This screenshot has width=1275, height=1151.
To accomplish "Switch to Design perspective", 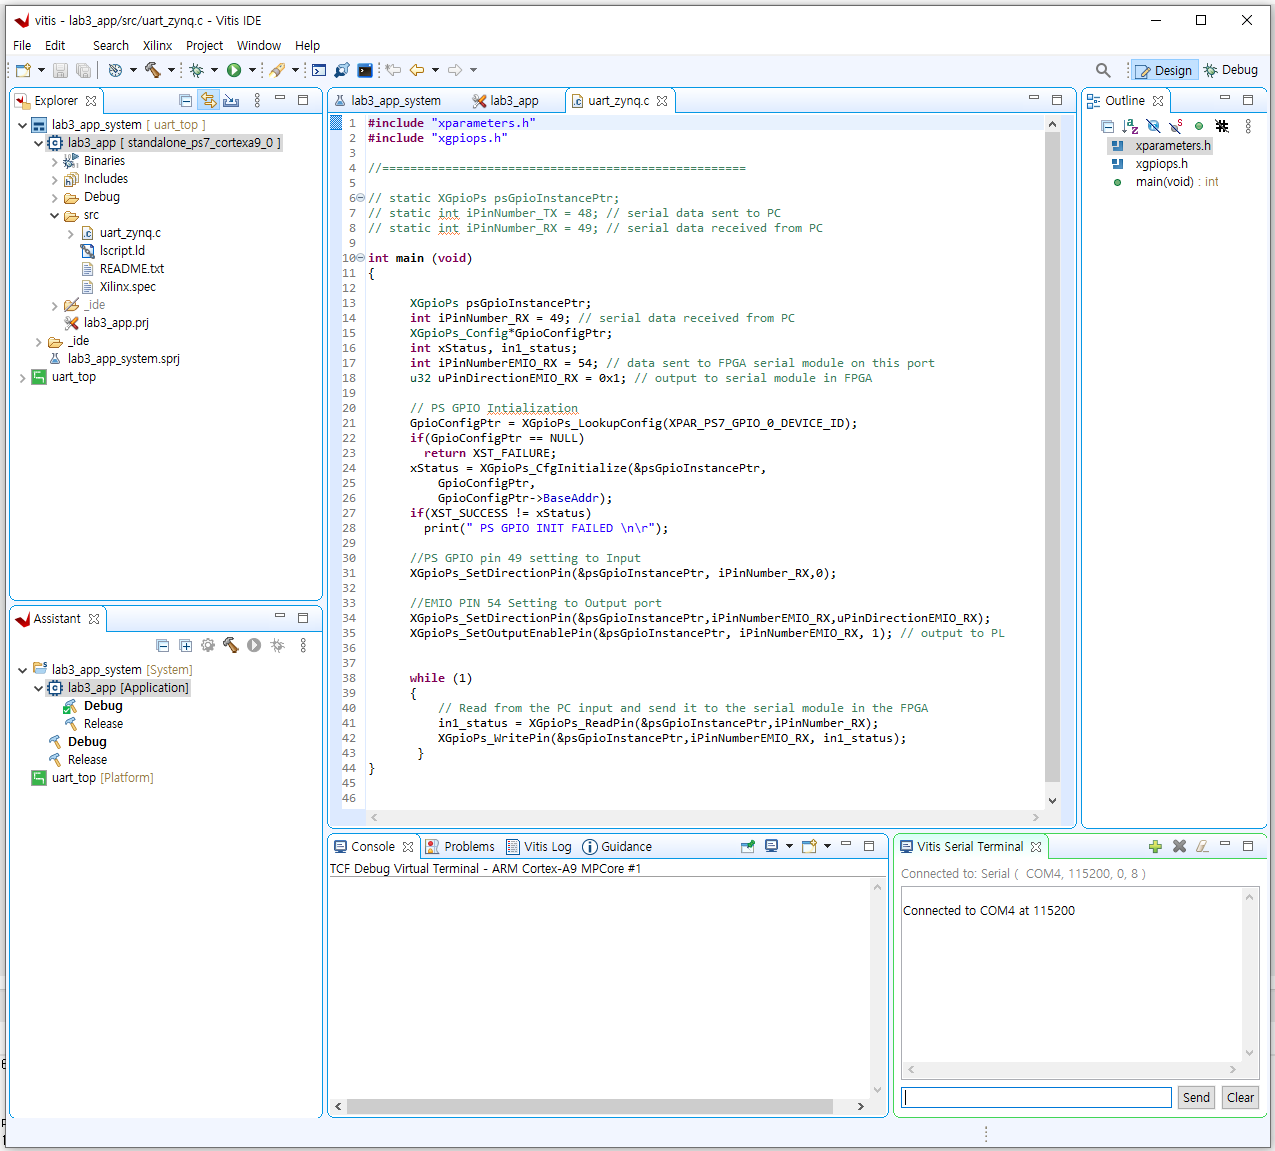I will [x=1164, y=70].
